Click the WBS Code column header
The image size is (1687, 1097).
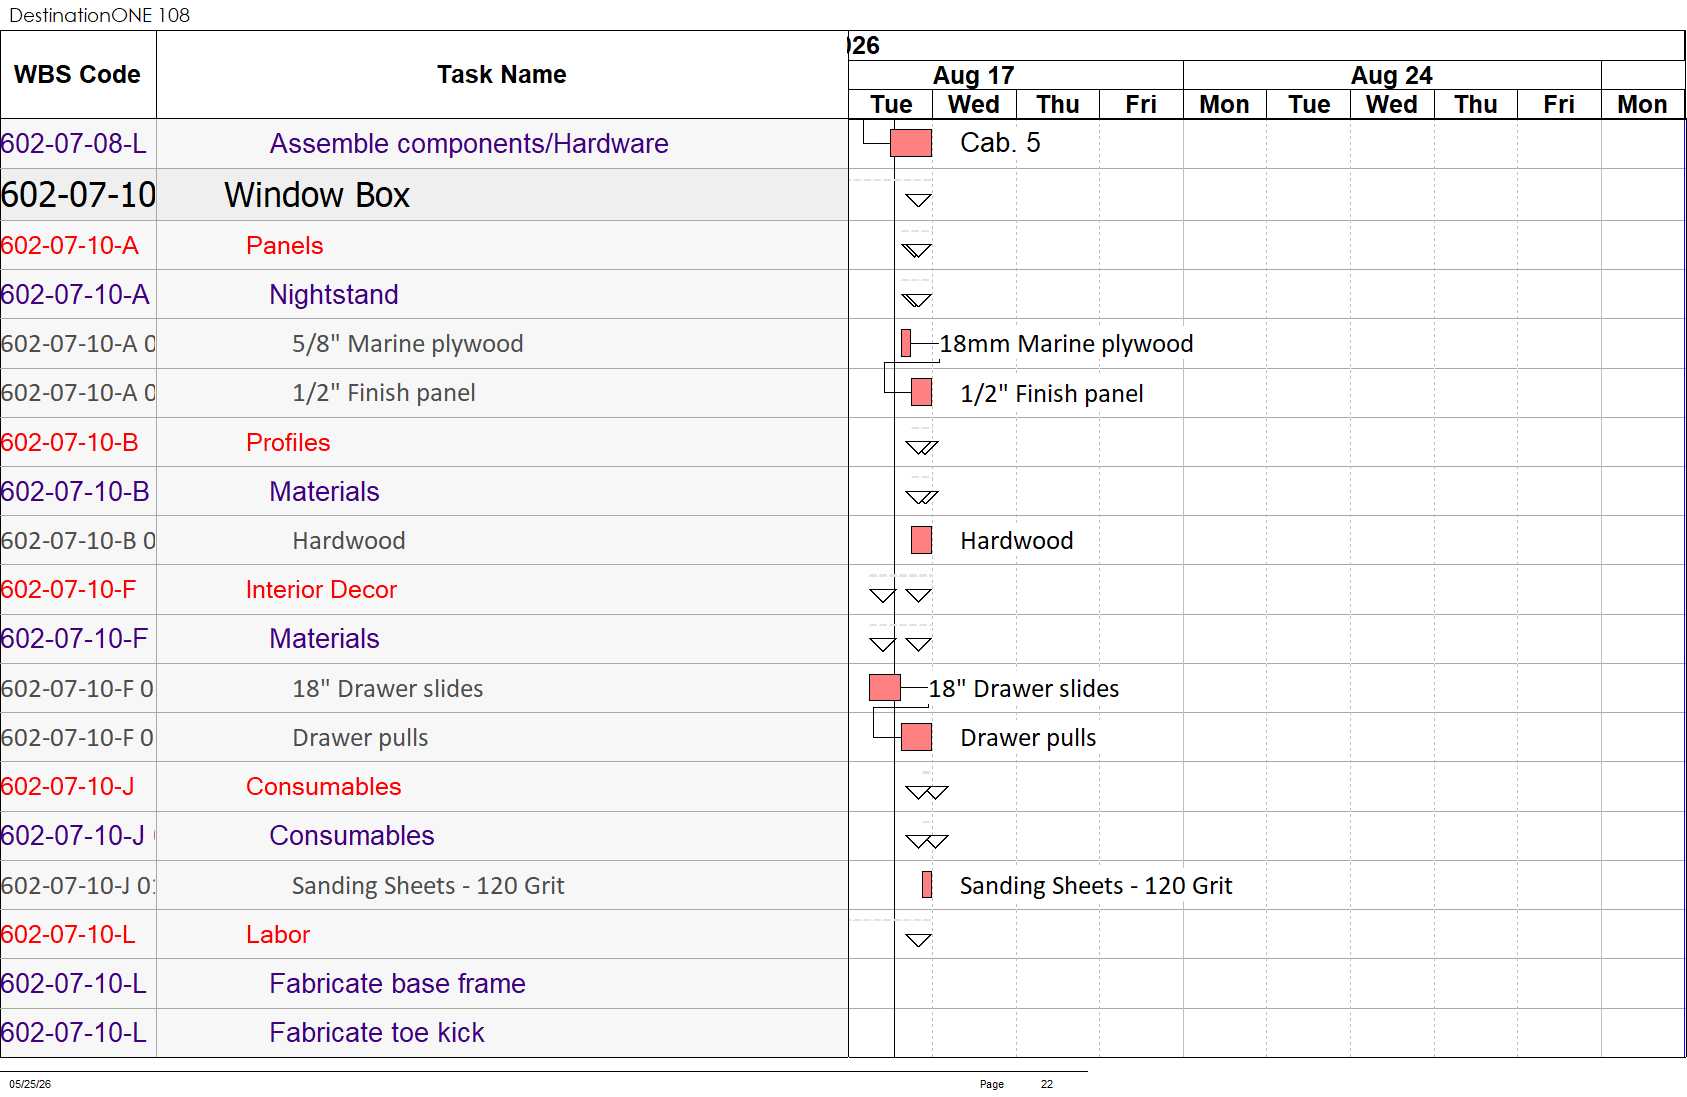[77, 75]
